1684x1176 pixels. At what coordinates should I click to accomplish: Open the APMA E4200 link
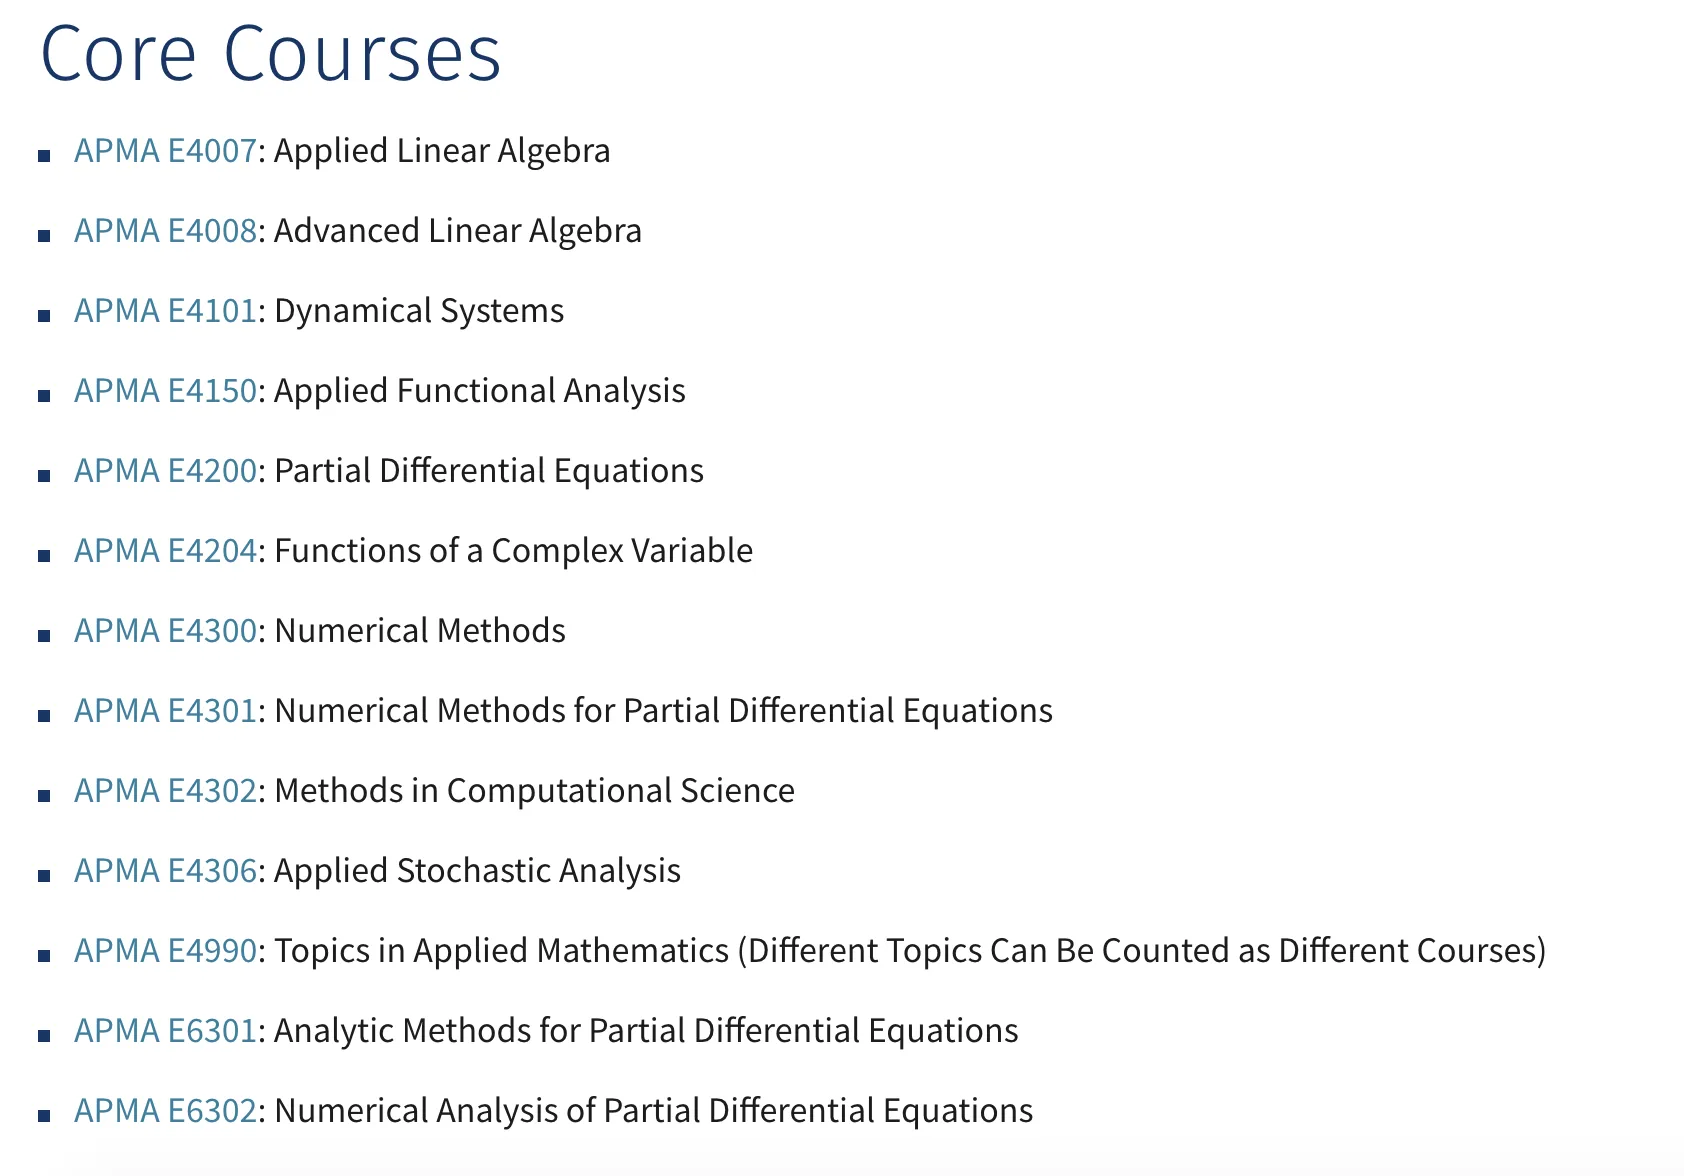[x=165, y=471]
